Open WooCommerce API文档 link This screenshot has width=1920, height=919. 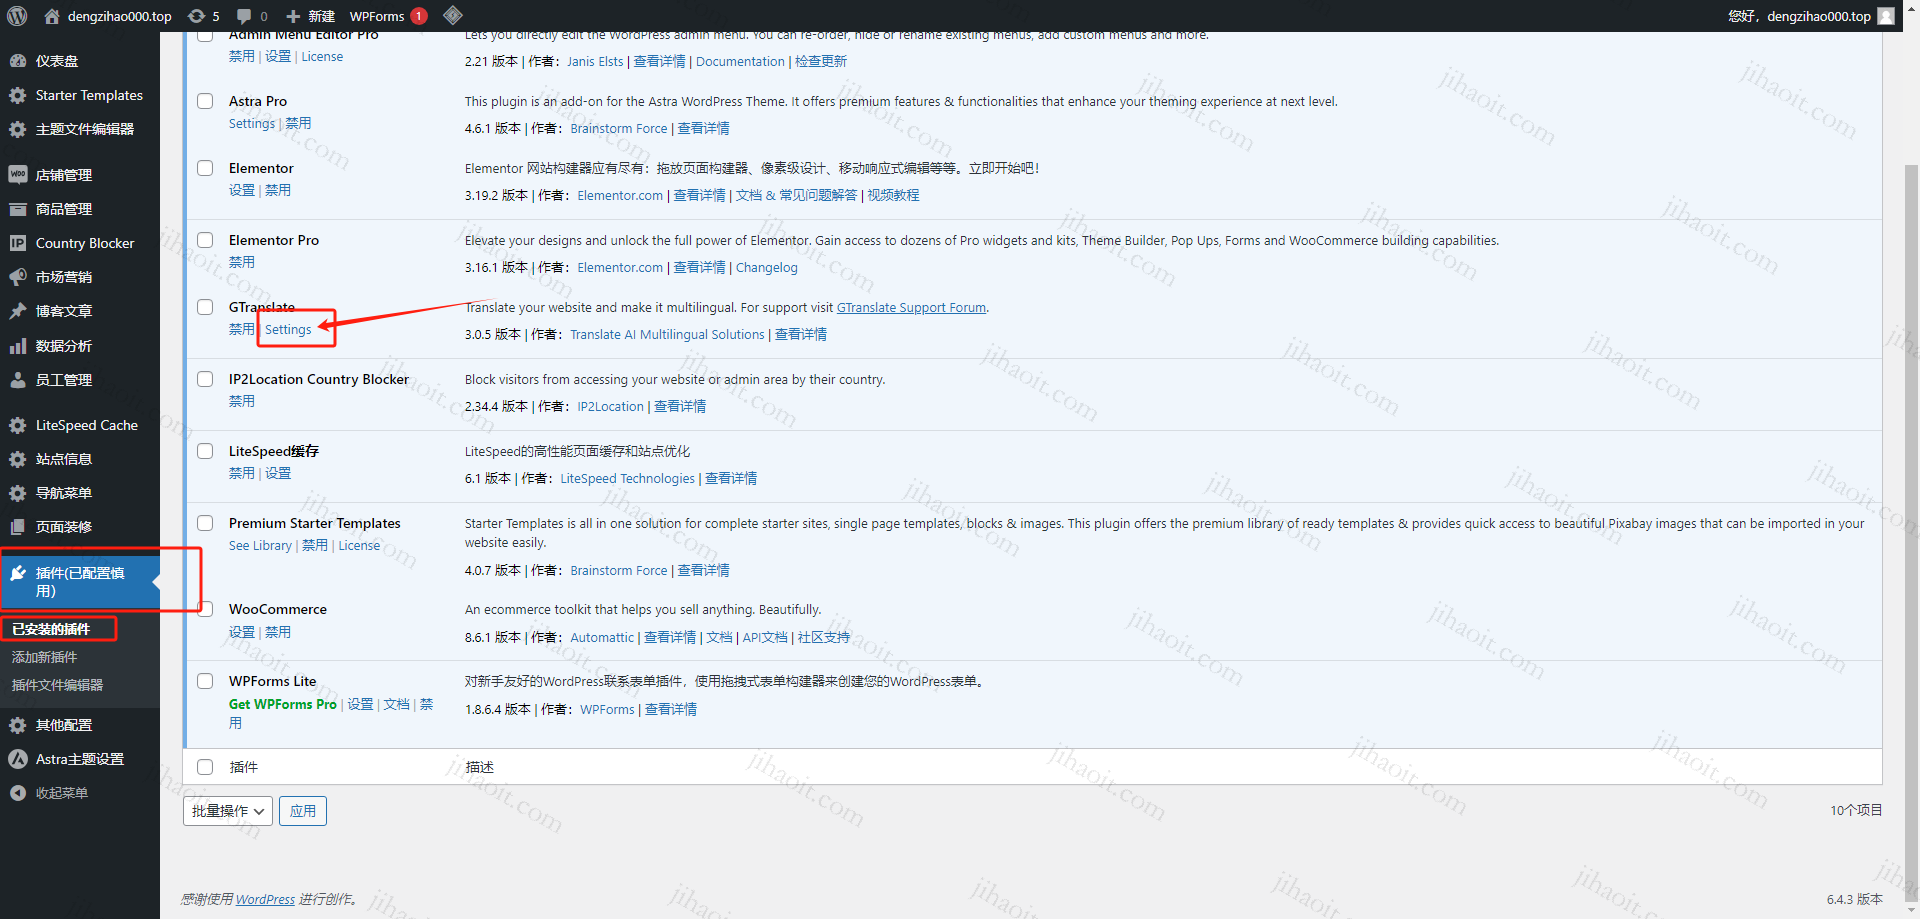pos(765,637)
